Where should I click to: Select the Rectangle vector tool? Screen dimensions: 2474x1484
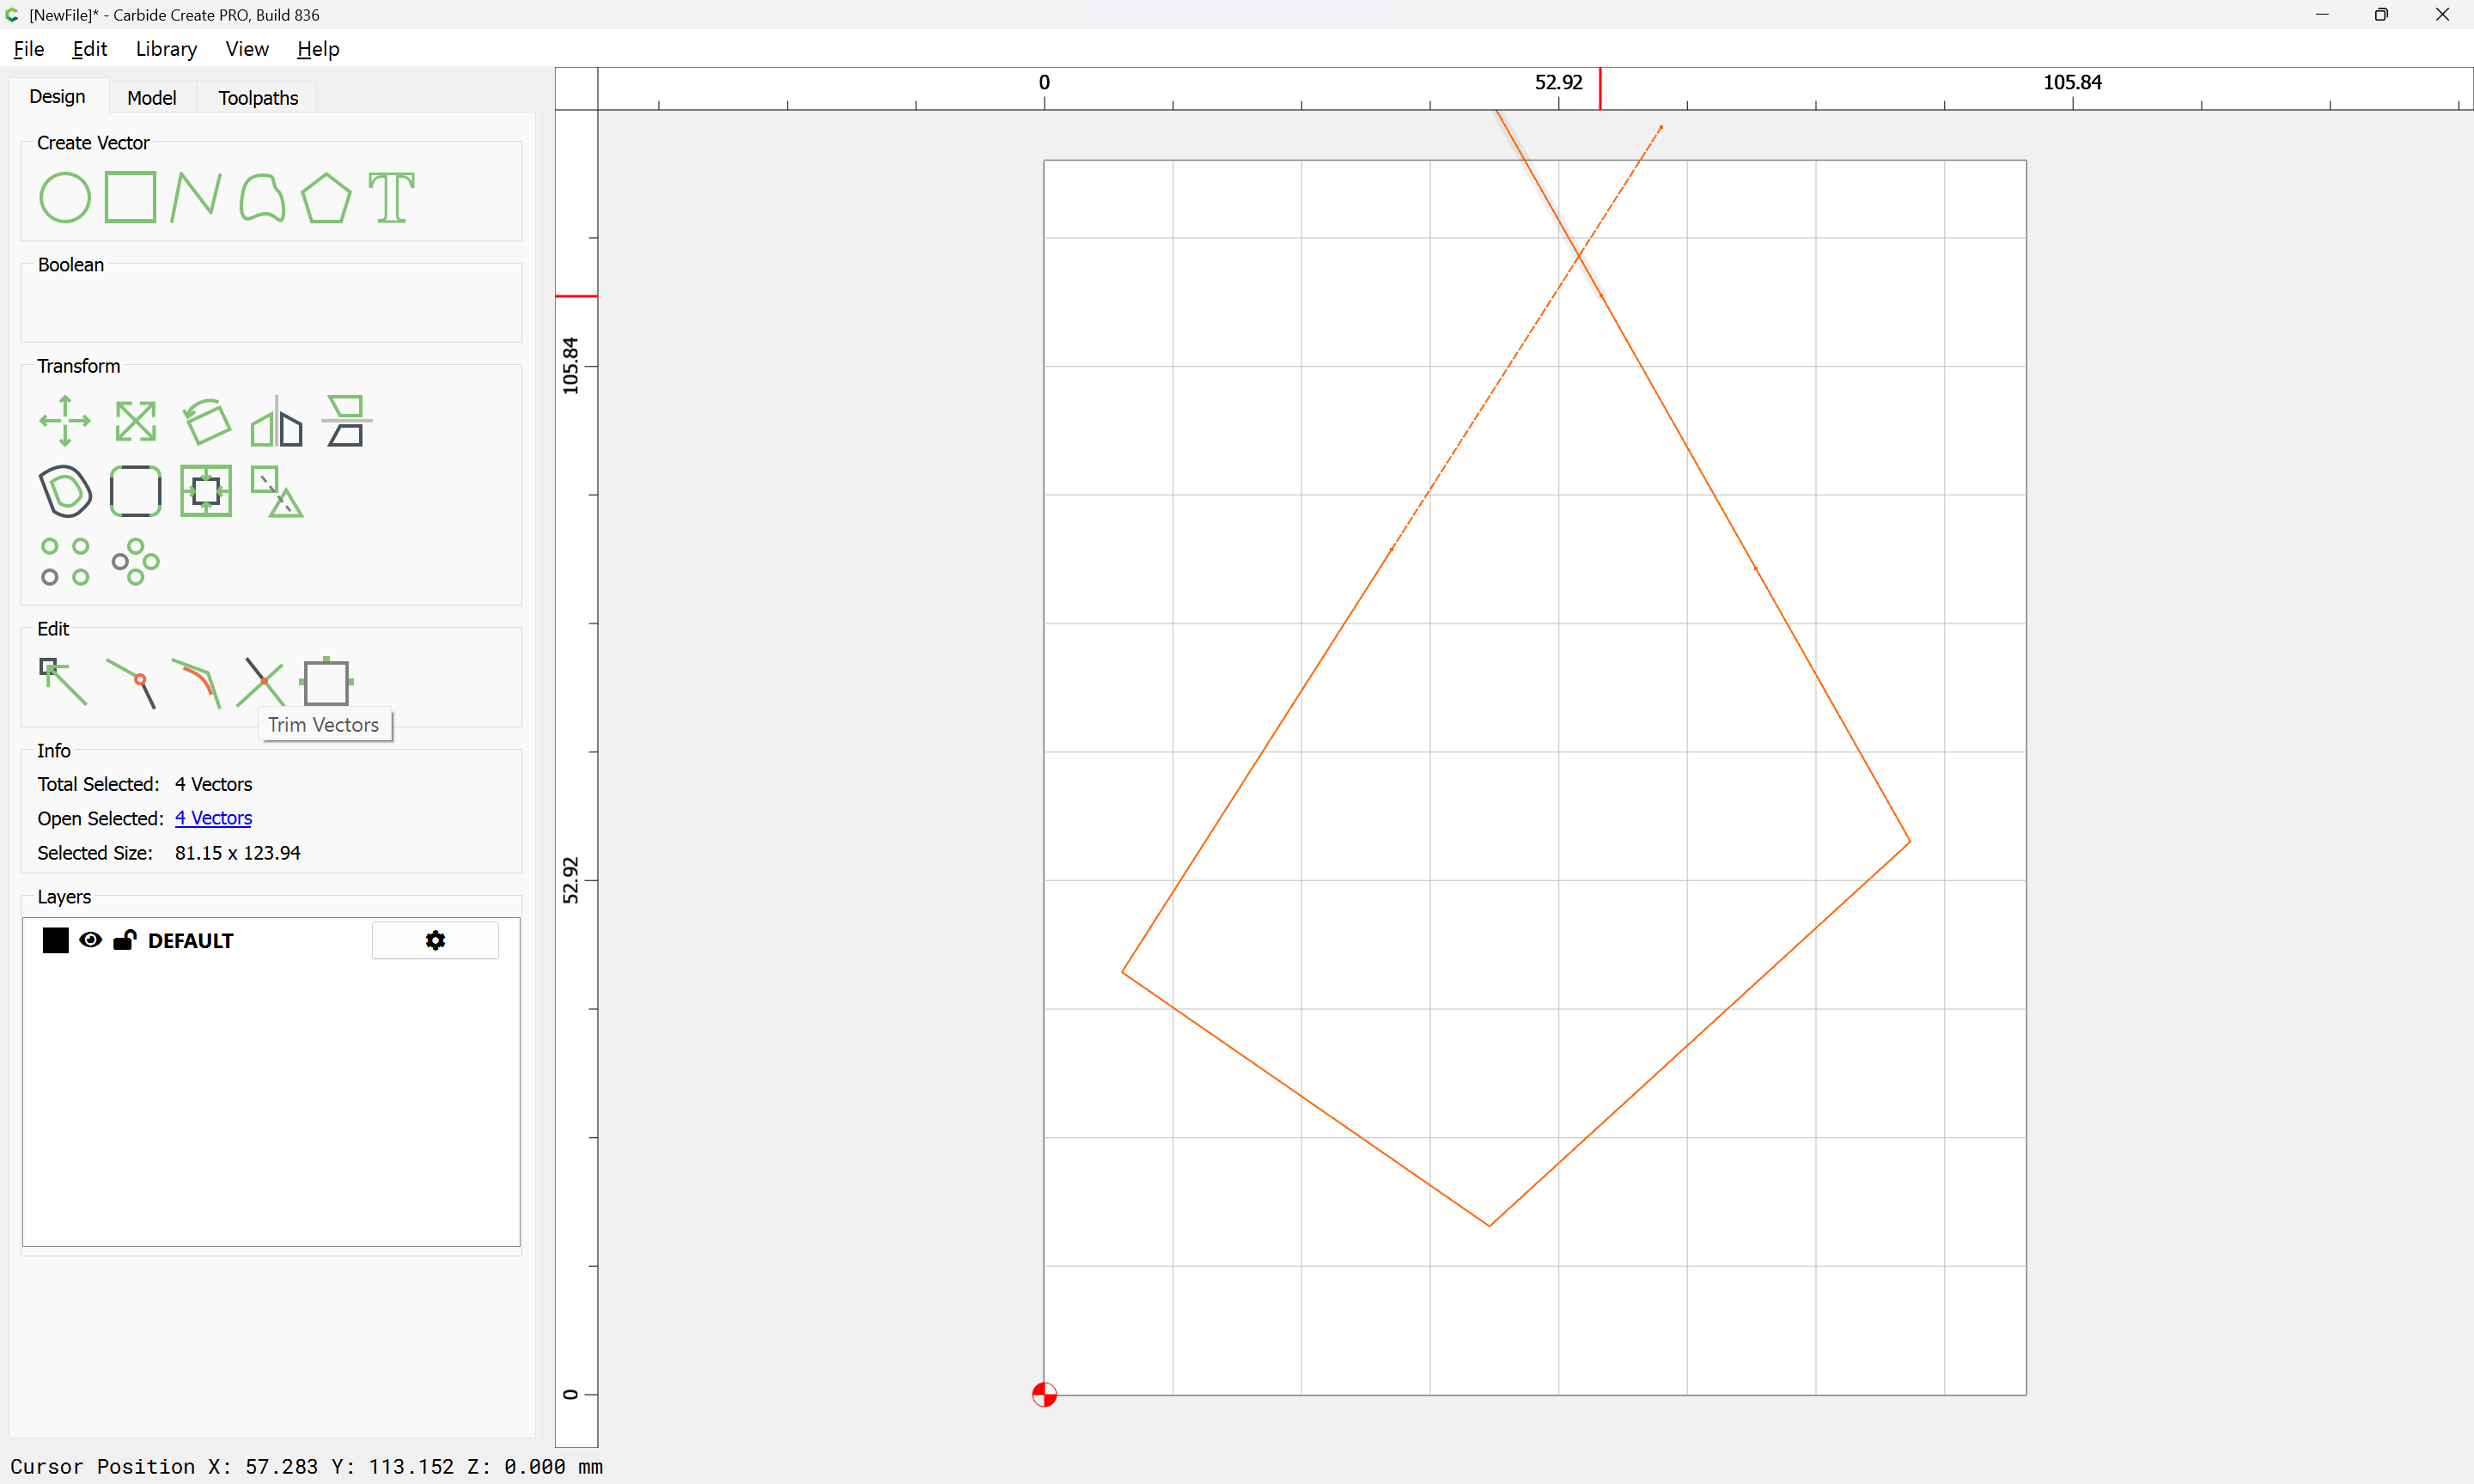point(130,197)
